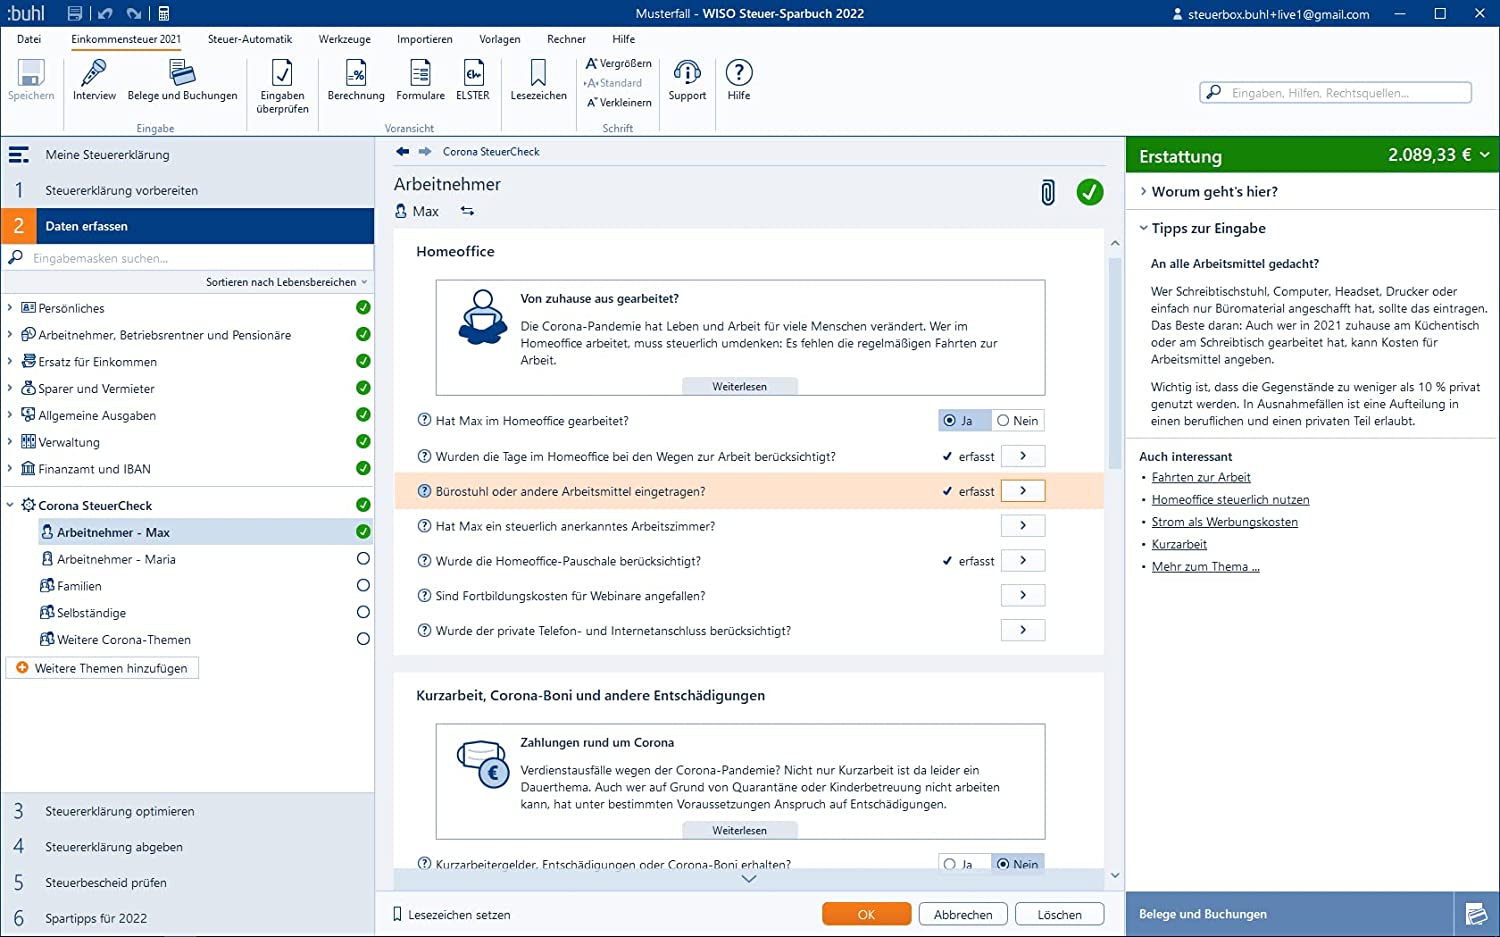Open Sortieren nach Lebensbereichen dropdown
The width and height of the screenshot is (1500, 937).
[x=286, y=282]
